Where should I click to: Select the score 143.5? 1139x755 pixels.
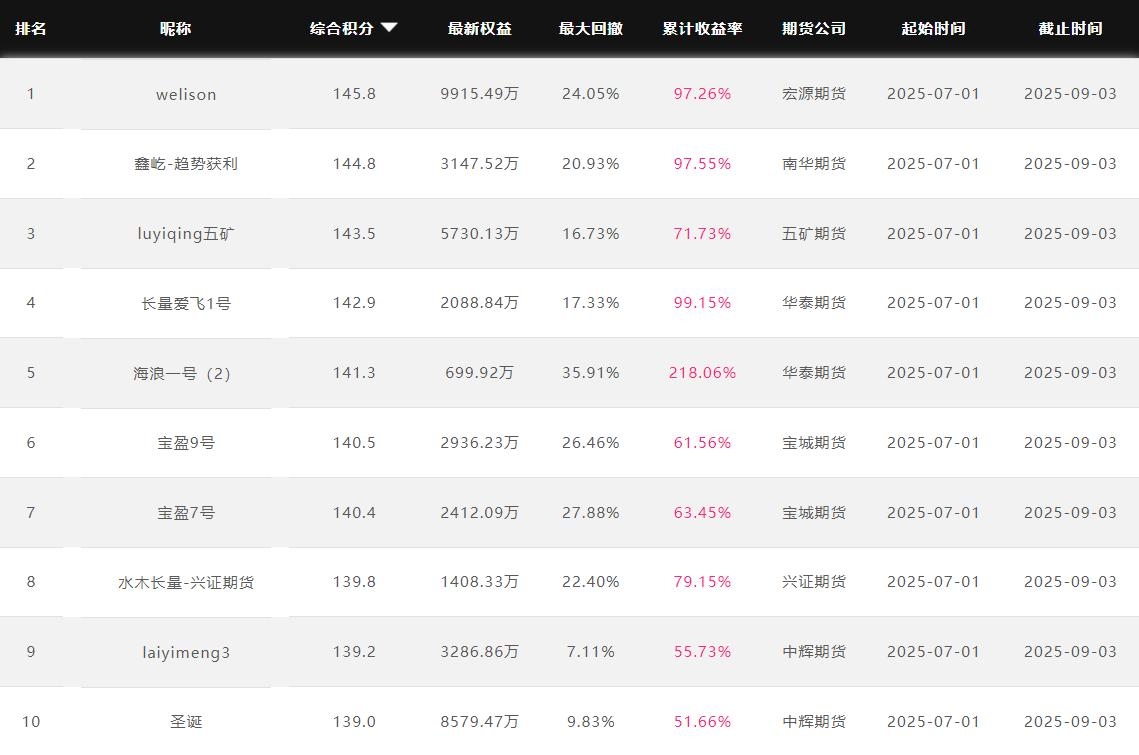click(x=354, y=233)
